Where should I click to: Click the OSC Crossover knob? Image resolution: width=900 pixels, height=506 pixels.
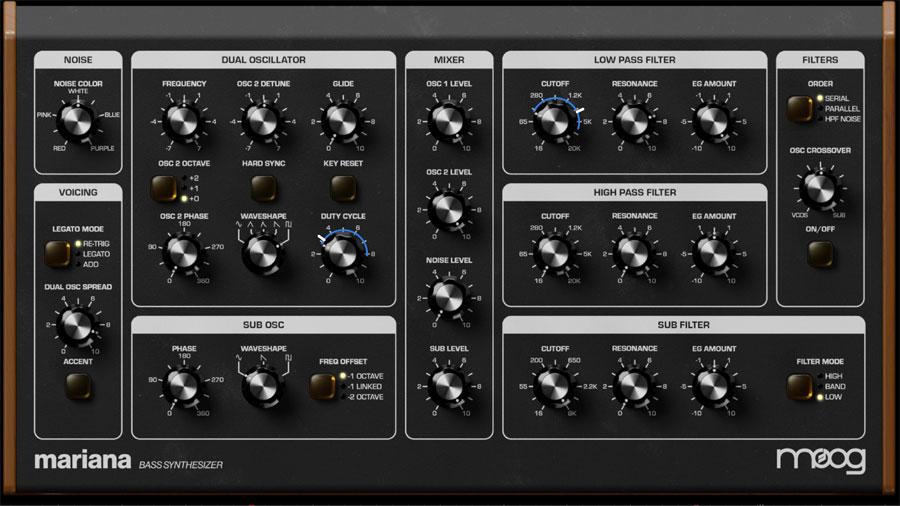(820, 189)
